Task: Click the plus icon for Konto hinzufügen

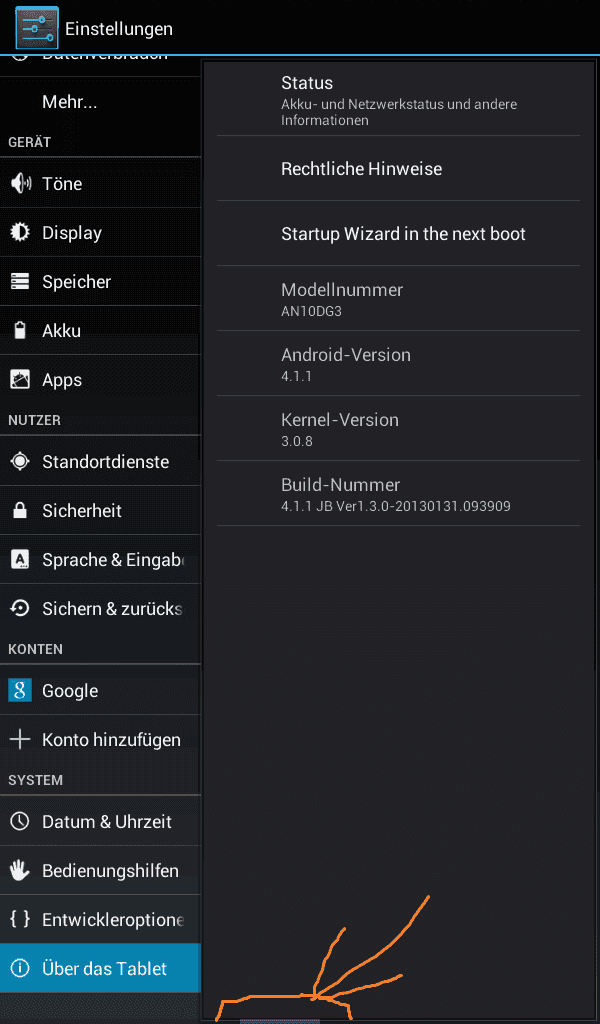Action: tap(21, 739)
